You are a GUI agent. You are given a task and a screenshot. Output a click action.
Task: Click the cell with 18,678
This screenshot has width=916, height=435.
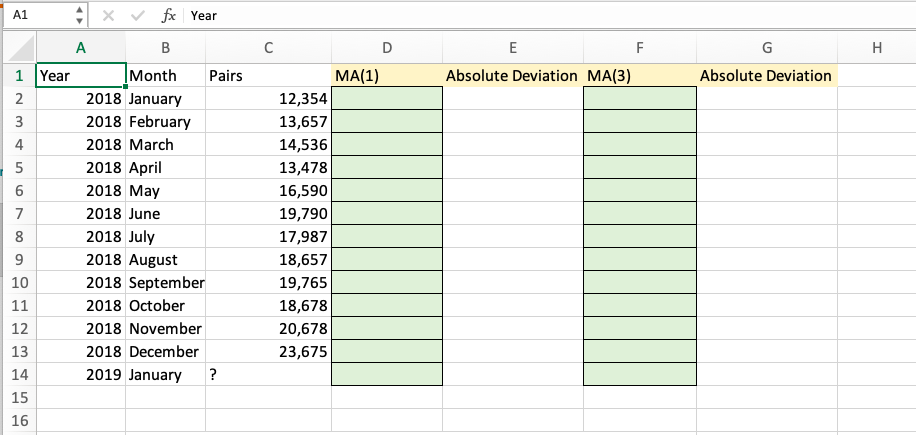tap(268, 305)
